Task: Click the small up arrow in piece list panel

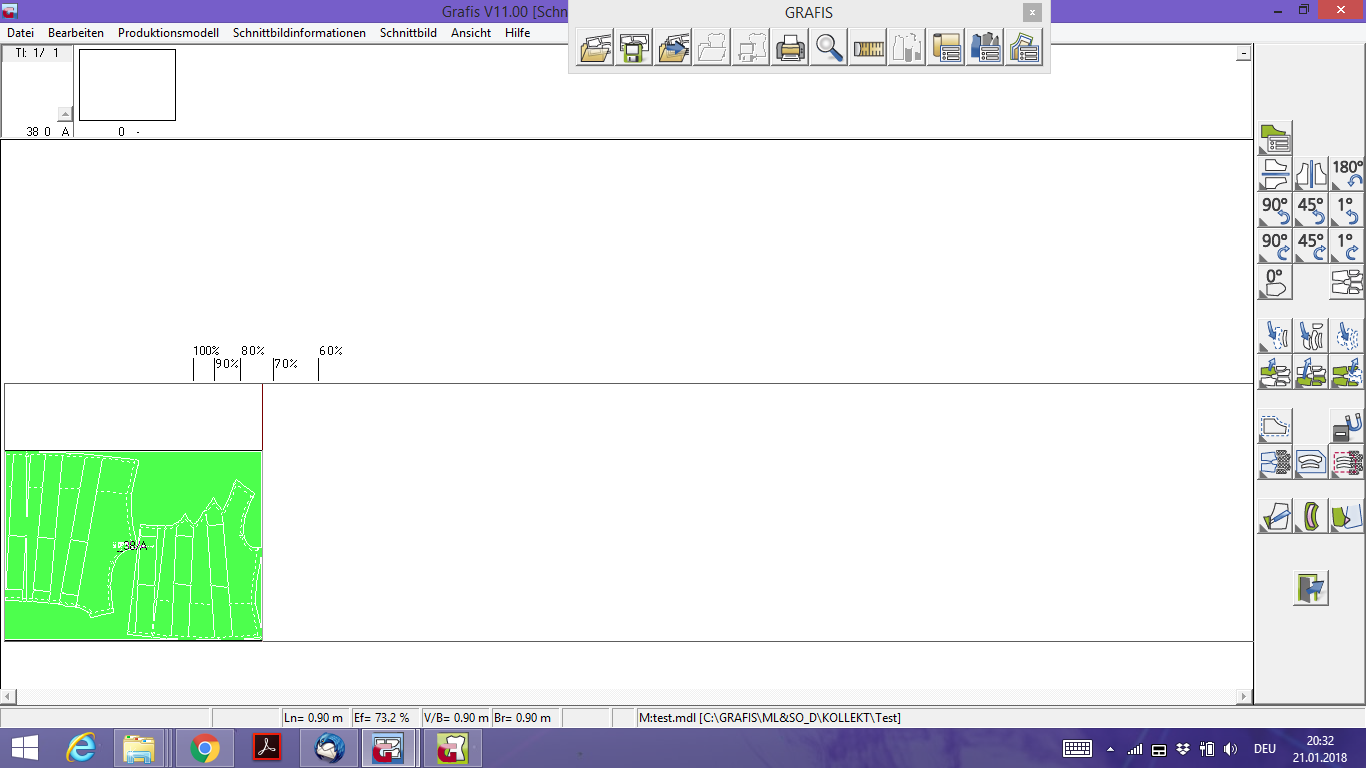Action: 65,114
